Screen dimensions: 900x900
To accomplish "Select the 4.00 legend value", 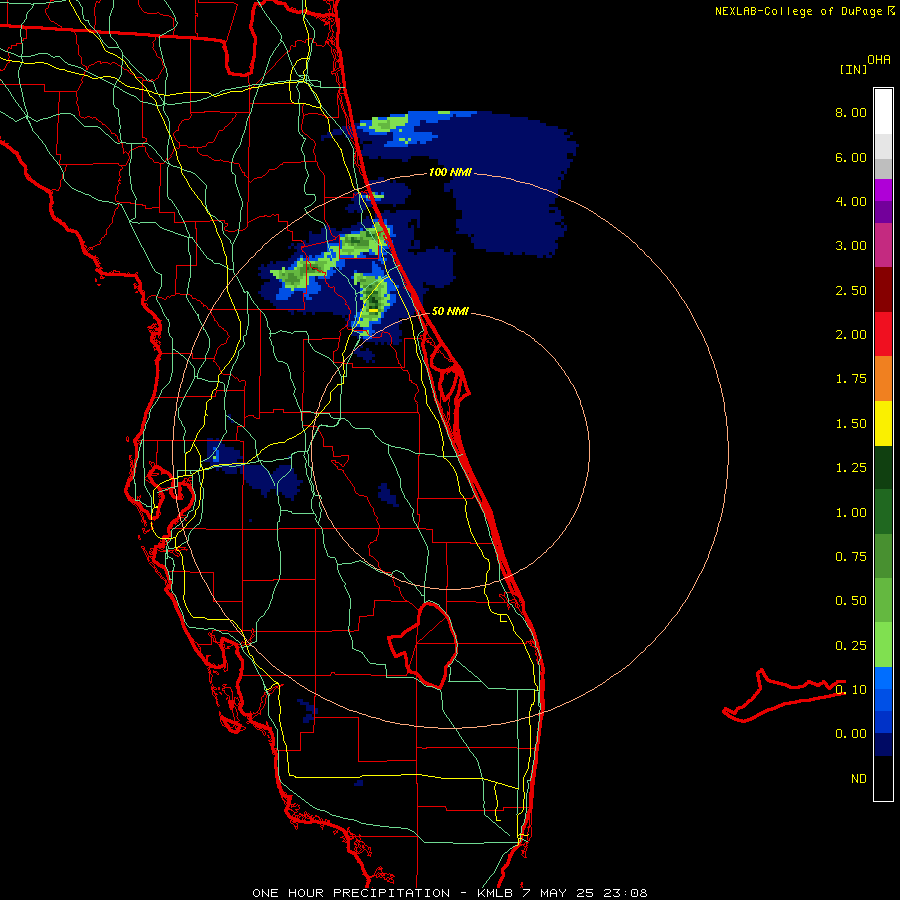I will click(x=851, y=201).
